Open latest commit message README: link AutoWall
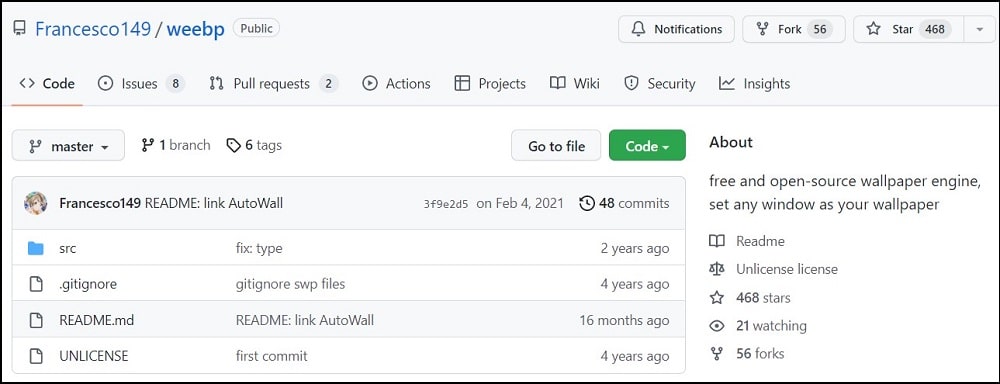 point(214,203)
